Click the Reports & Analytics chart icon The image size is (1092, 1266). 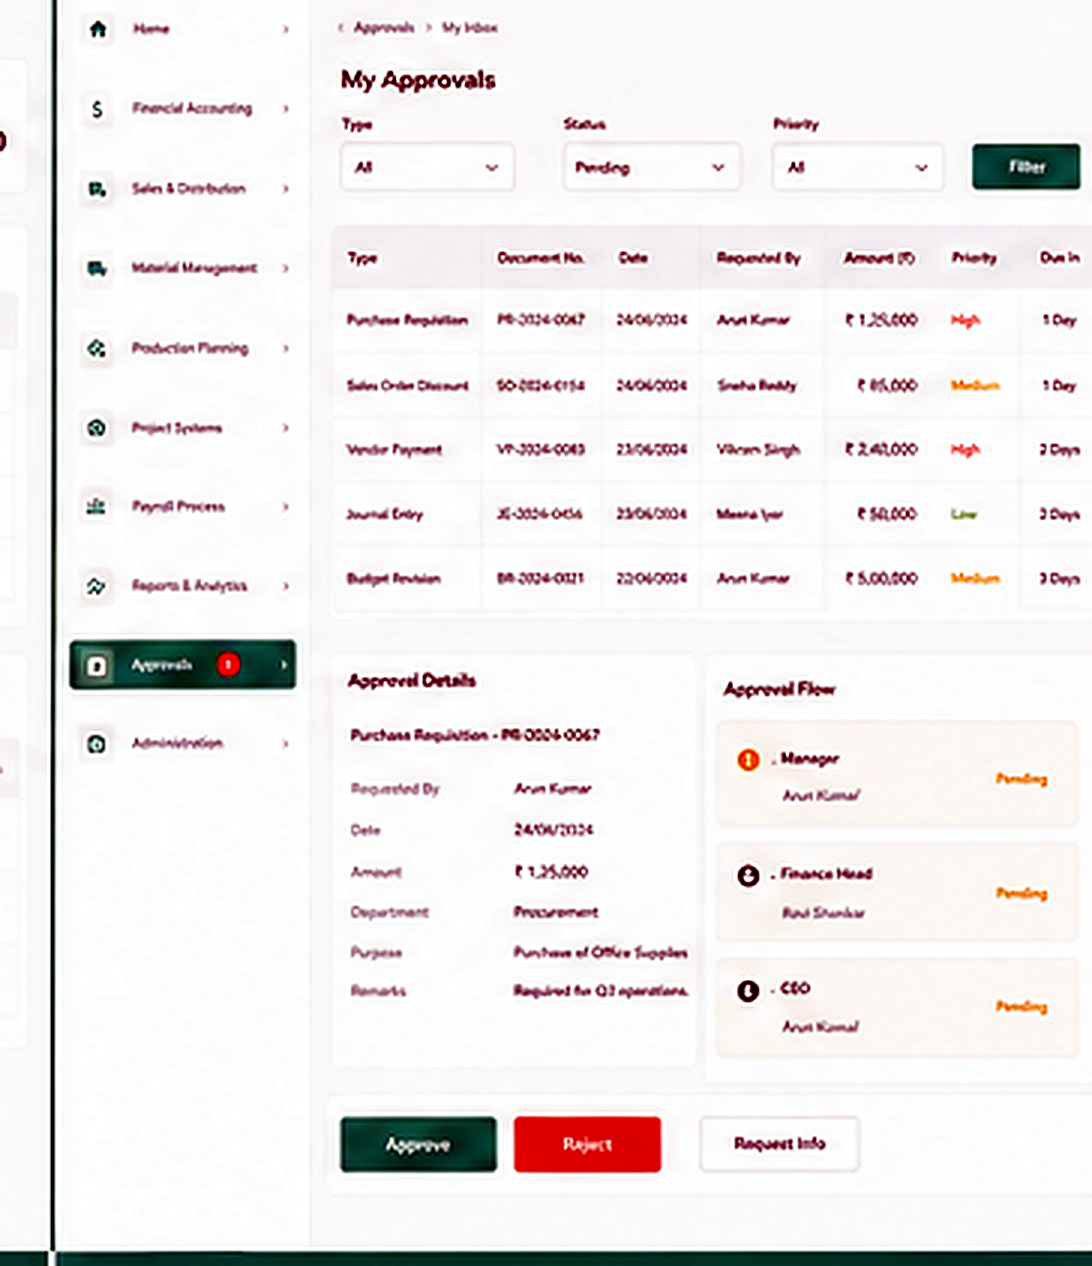pos(97,586)
